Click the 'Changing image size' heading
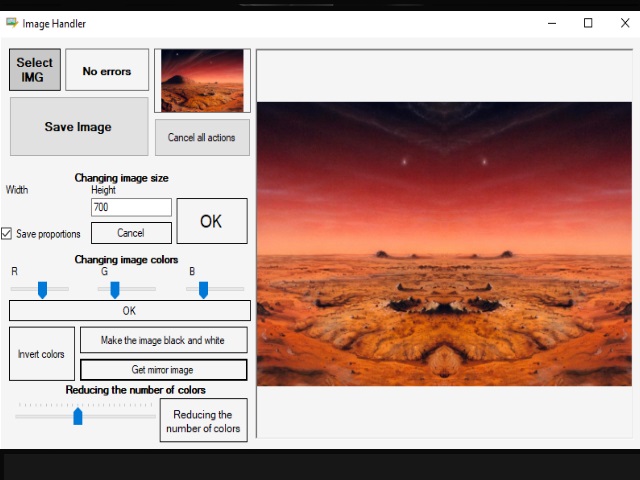This screenshot has height=480, width=640. click(x=122, y=178)
